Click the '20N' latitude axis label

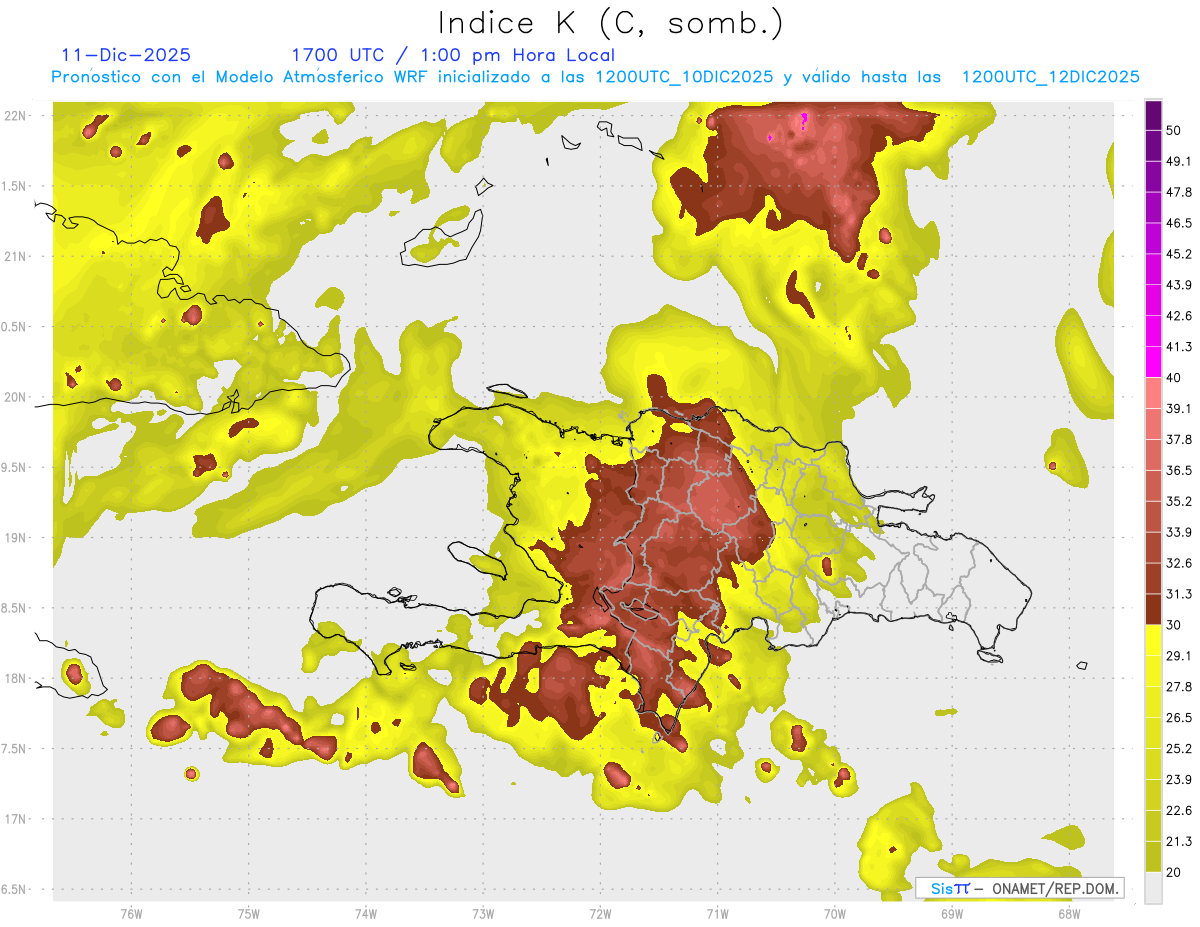click(17, 397)
